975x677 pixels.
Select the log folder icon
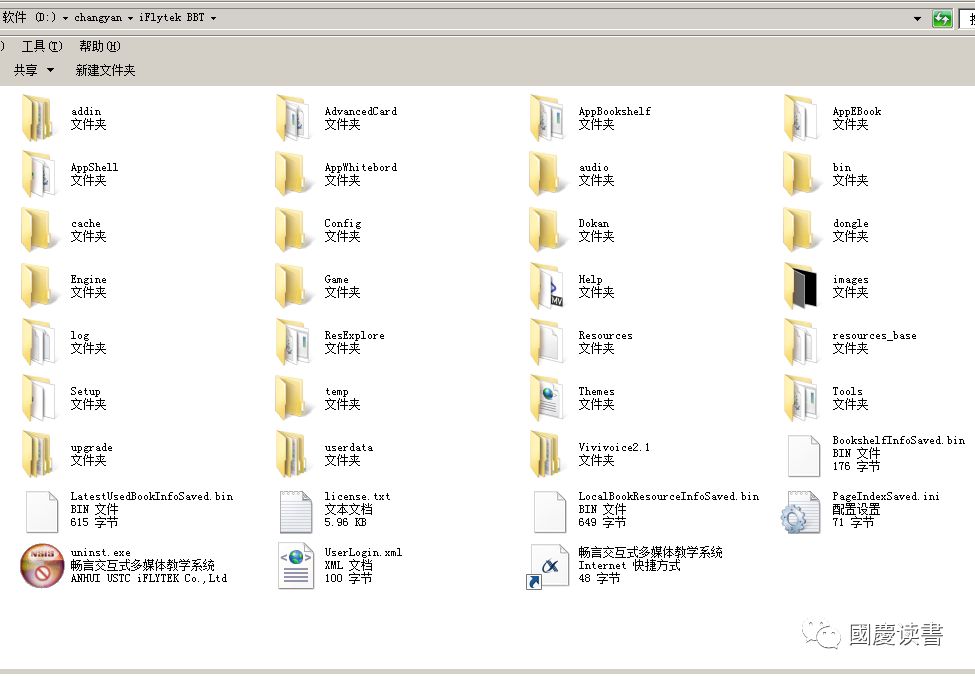(x=39, y=341)
